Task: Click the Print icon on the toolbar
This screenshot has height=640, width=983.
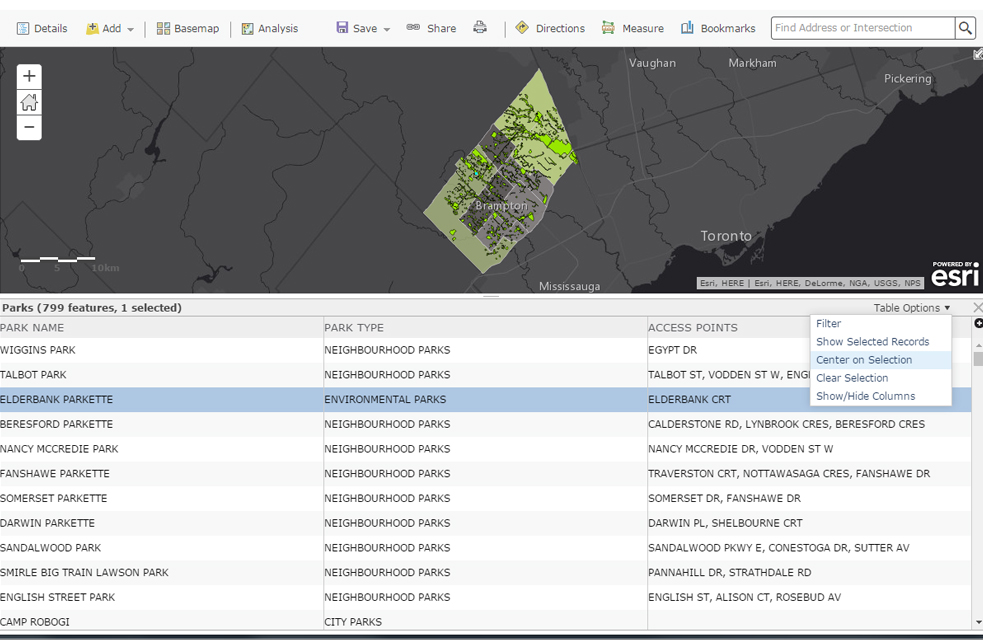Action: (480, 28)
